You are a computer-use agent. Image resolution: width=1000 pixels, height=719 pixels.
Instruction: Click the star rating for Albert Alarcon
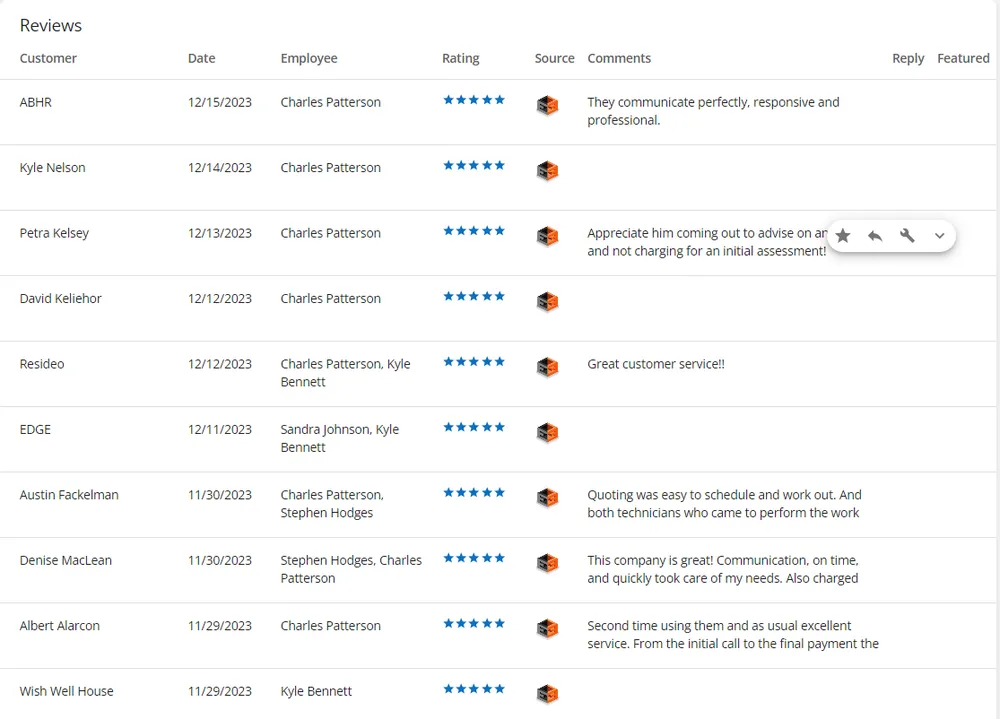pyautogui.click(x=474, y=623)
